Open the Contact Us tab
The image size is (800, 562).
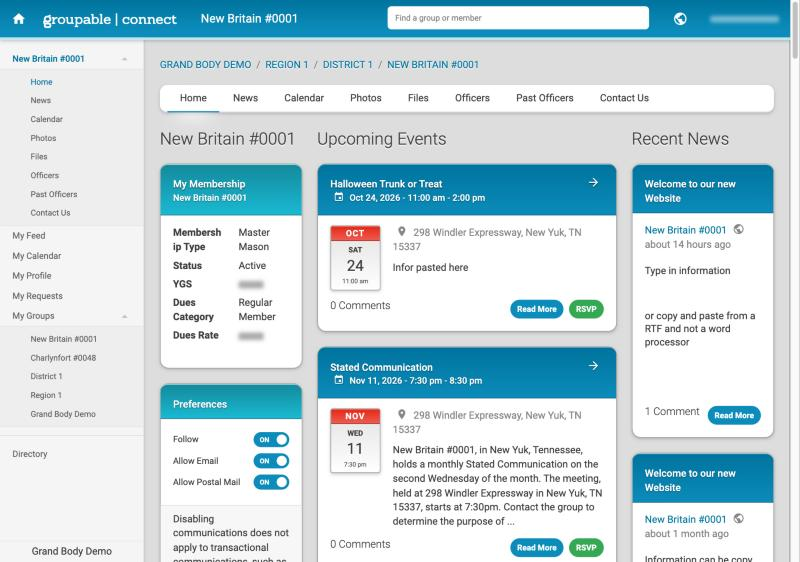point(624,98)
